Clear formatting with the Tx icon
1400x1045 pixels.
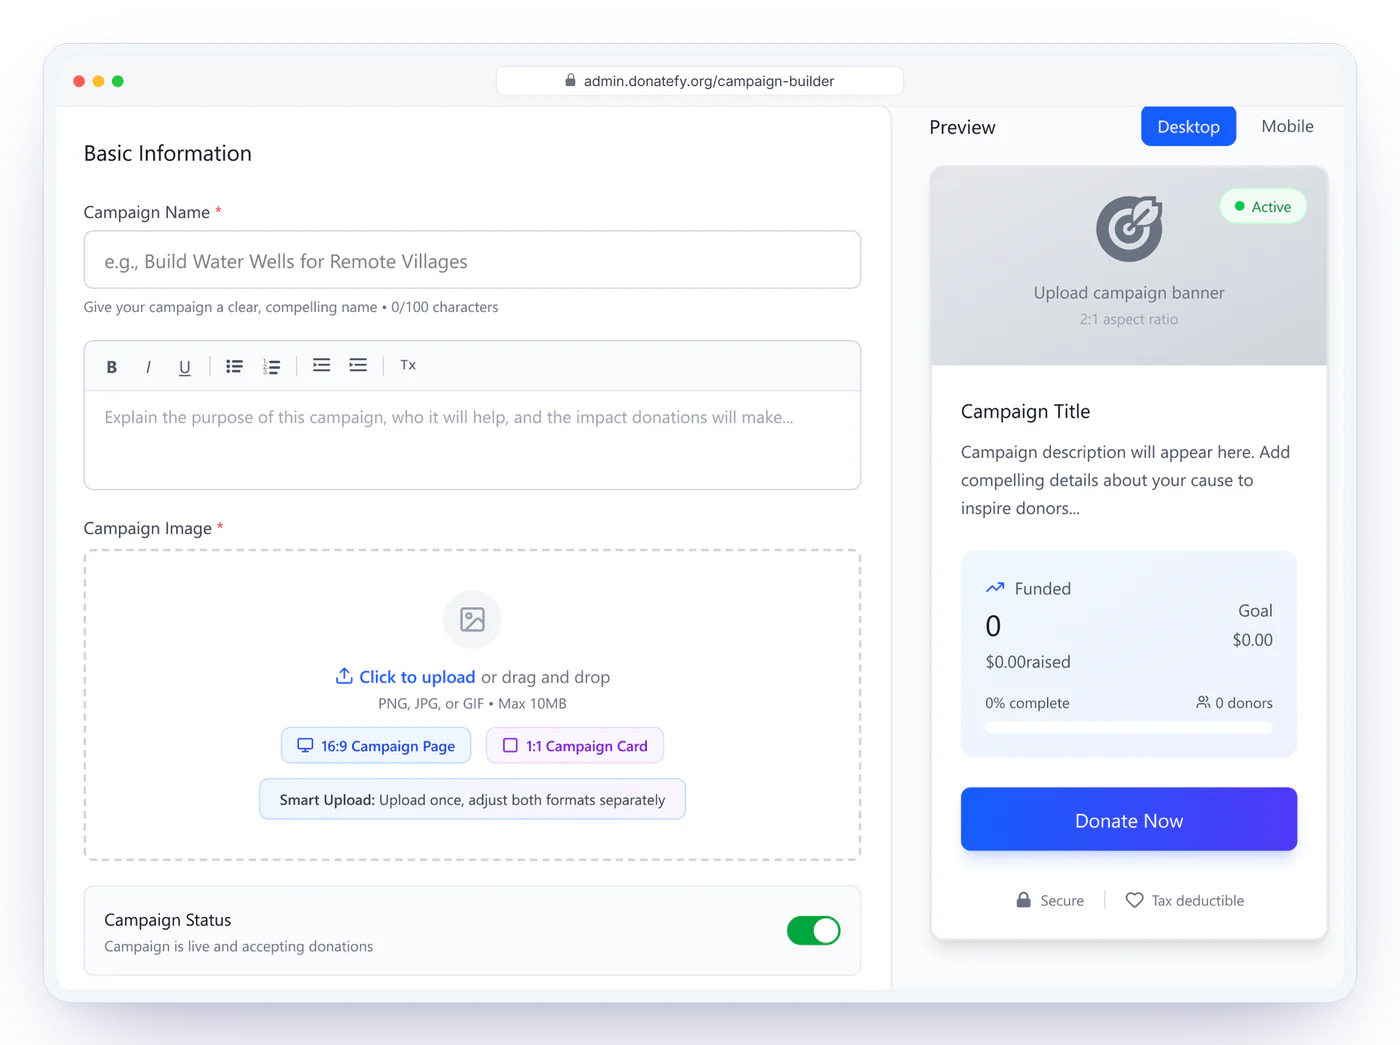click(408, 365)
